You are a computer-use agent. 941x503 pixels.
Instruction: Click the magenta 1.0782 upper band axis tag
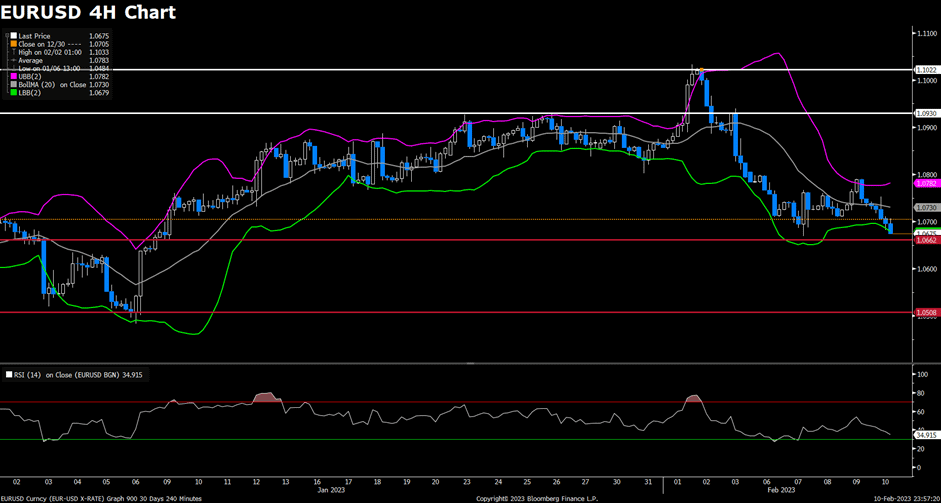click(926, 183)
